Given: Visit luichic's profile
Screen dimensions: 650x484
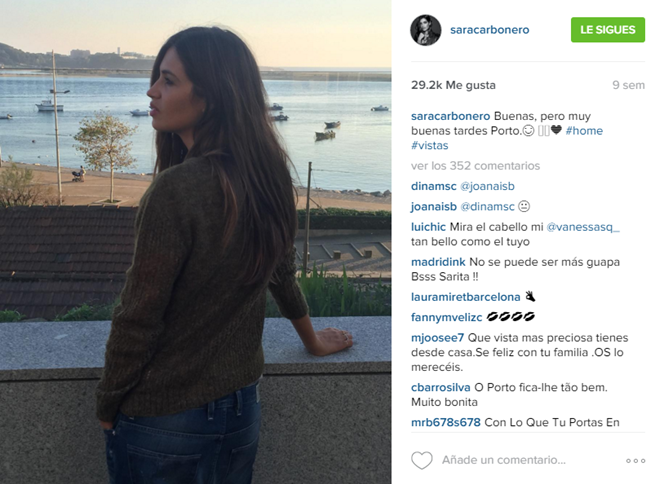Looking at the screenshot, I should (x=428, y=227).
